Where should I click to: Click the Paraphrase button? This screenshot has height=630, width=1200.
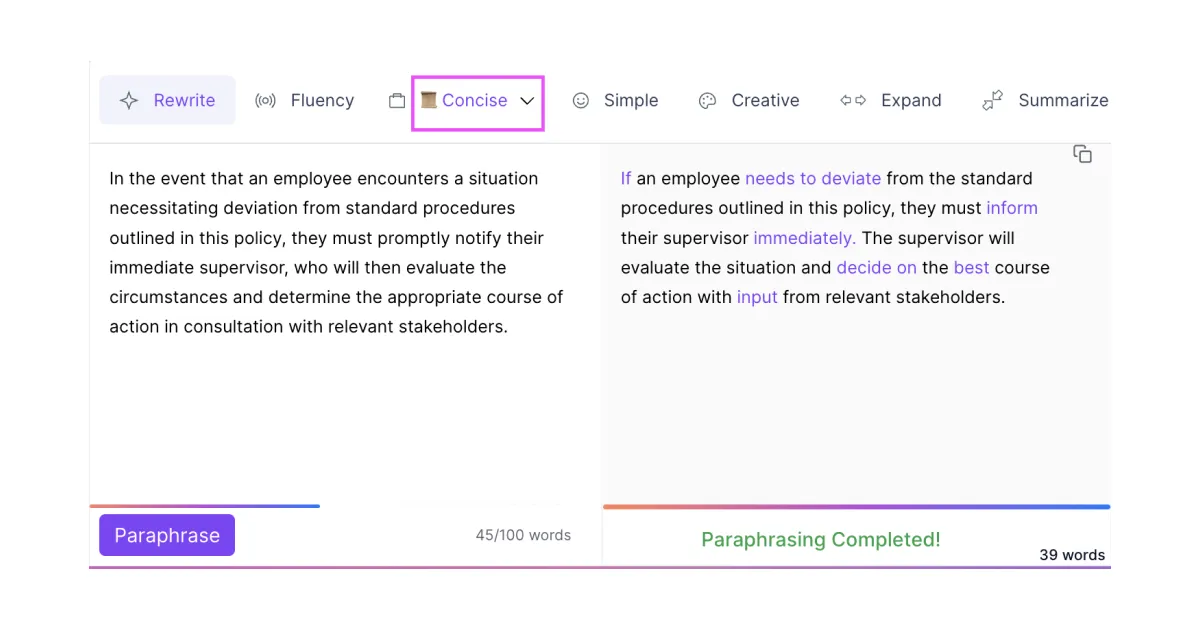[167, 535]
